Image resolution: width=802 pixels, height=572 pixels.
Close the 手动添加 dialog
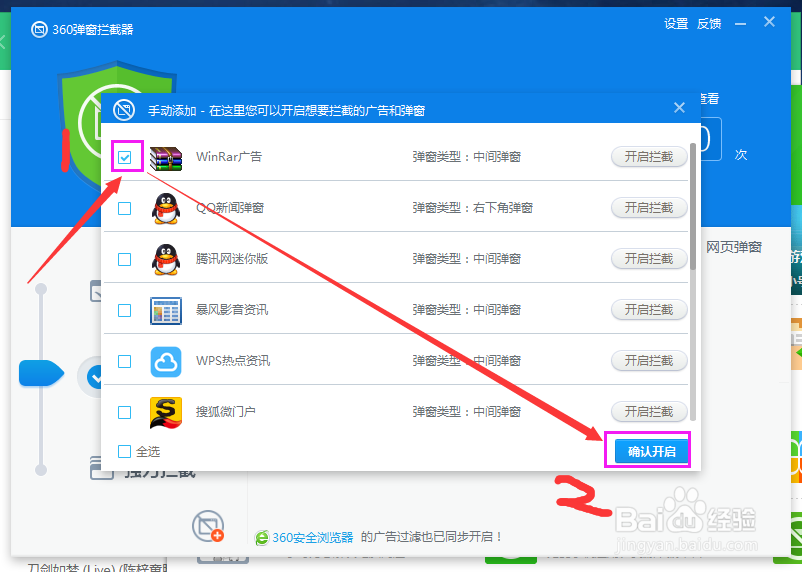click(x=679, y=107)
